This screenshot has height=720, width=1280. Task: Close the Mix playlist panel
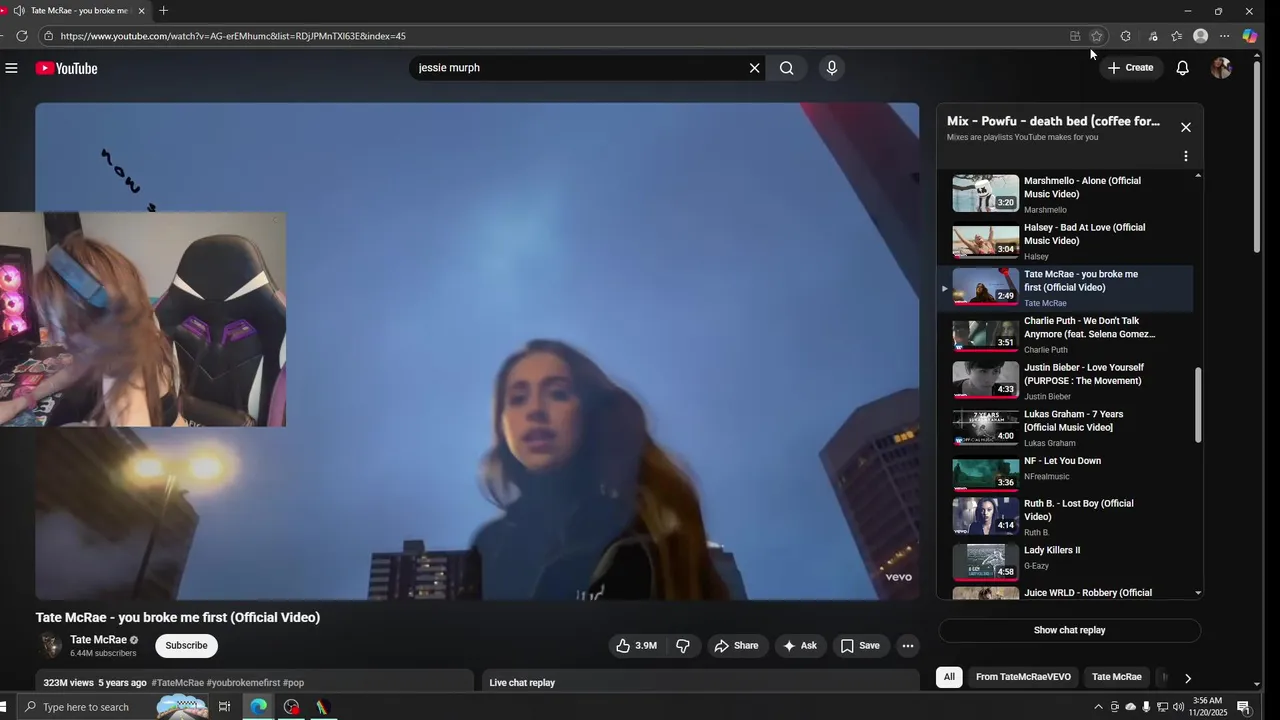coord(1186,127)
